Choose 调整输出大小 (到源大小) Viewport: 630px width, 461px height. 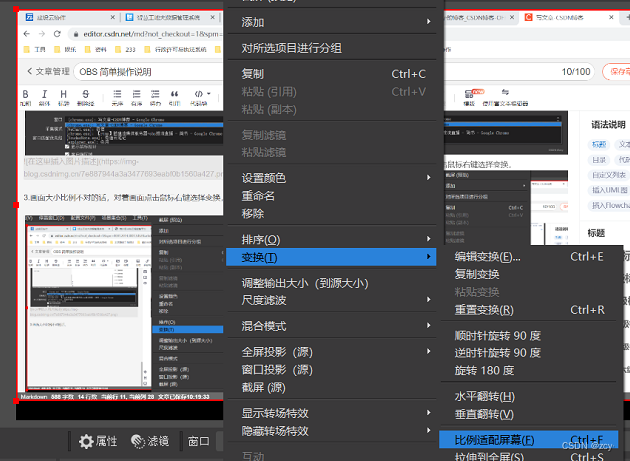click(331, 283)
